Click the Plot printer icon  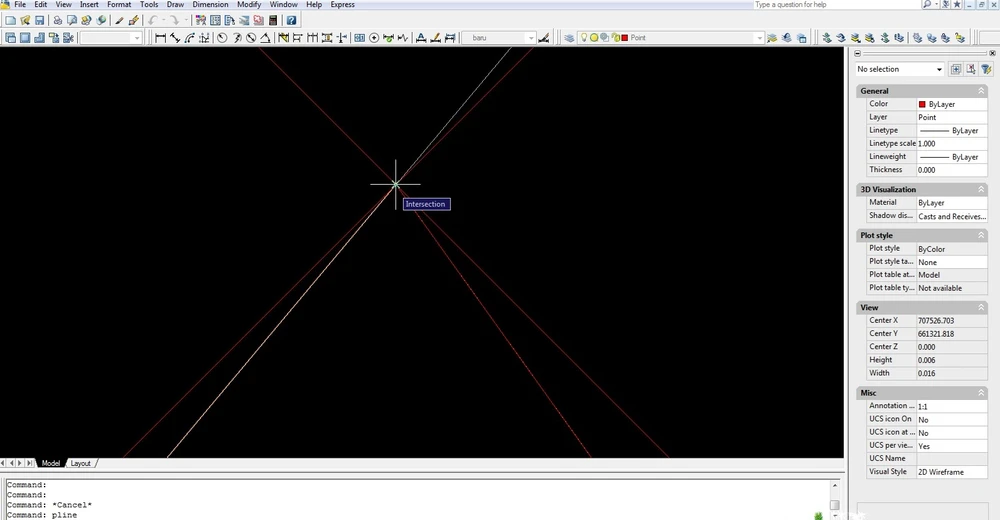point(57,20)
